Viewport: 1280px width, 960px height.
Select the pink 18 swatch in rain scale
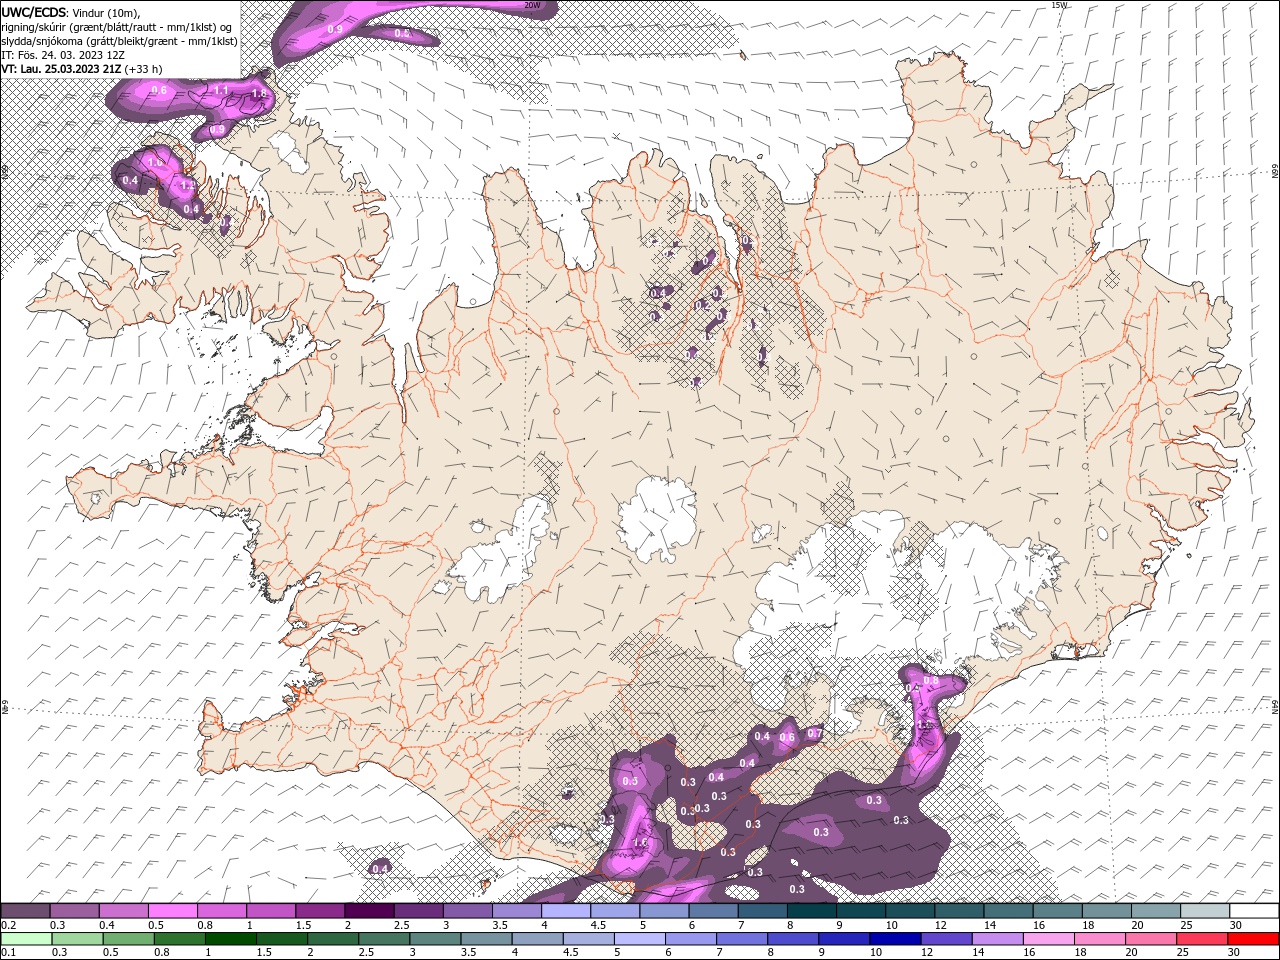[x=1100, y=938]
